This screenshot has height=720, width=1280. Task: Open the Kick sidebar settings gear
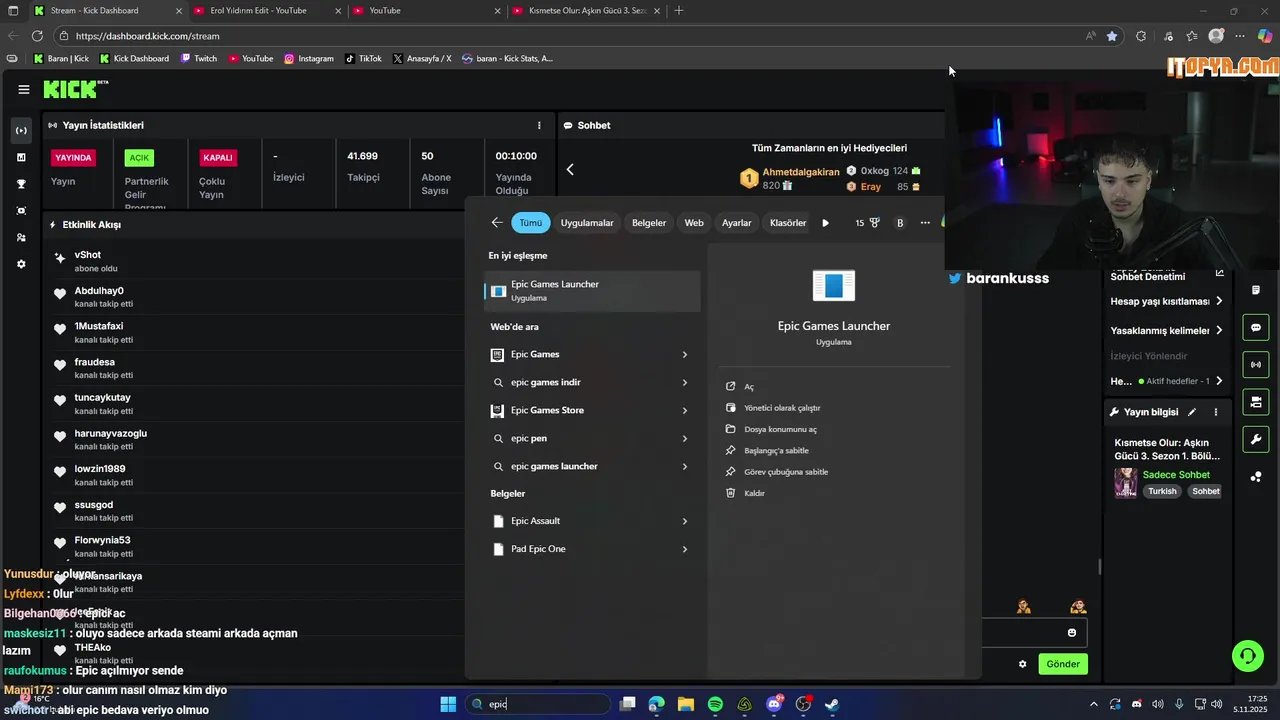[21, 264]
